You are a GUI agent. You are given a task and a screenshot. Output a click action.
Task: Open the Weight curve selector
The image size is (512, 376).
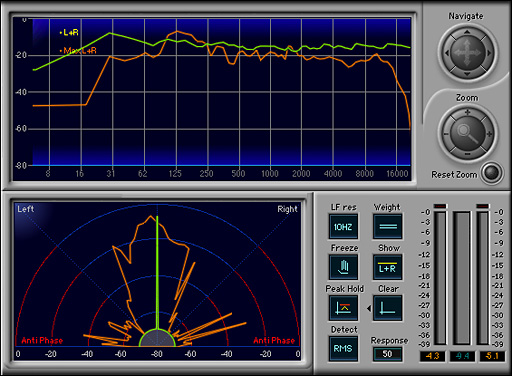(x=388, y=226)
